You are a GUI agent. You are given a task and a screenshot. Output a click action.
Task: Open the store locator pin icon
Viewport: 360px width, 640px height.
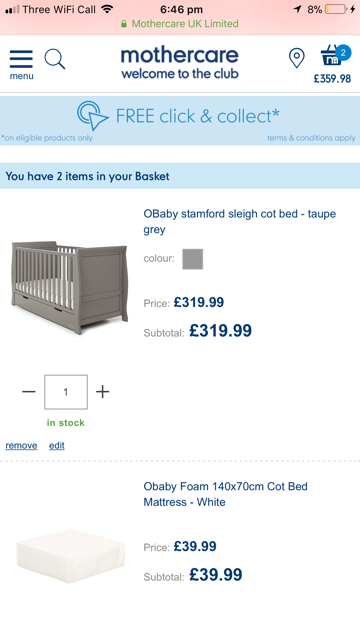tap(296, 58)
